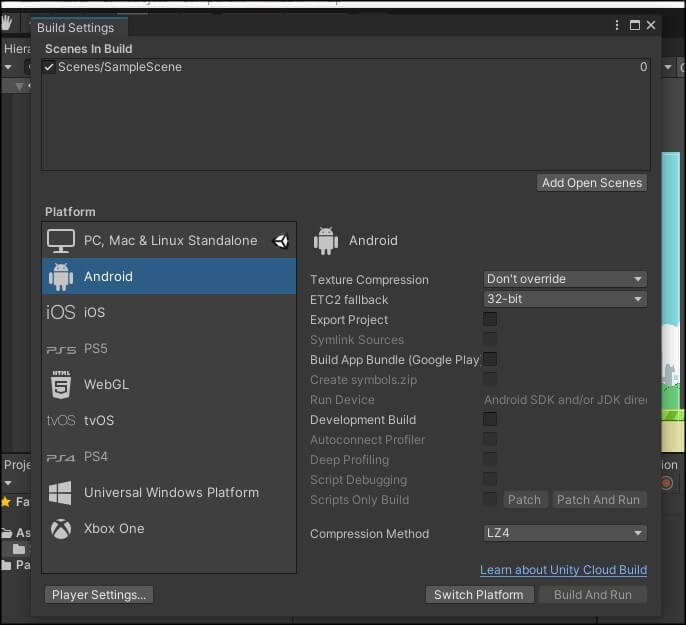Click the game view preview behind the dialog
686x625 pixels.
672,302
